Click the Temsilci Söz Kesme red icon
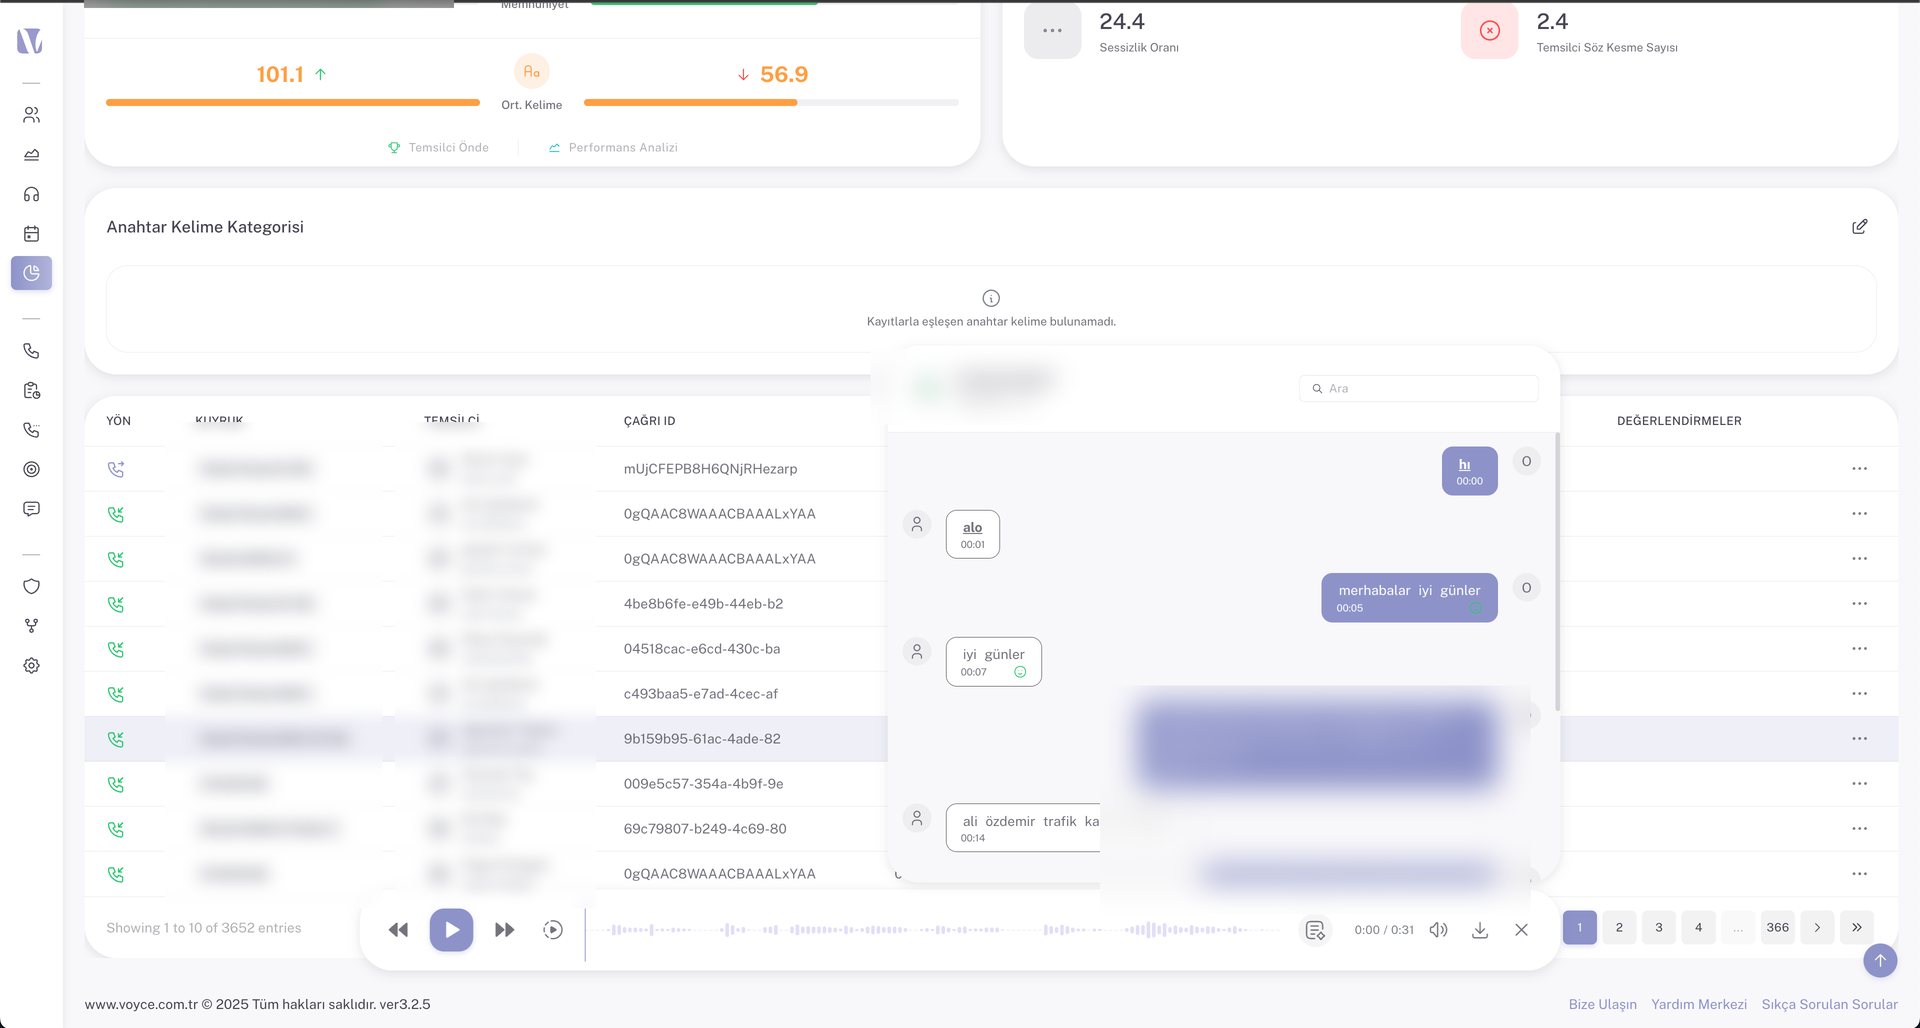The height and width of the screenshot is (1028, 1920). (1489, 31)
